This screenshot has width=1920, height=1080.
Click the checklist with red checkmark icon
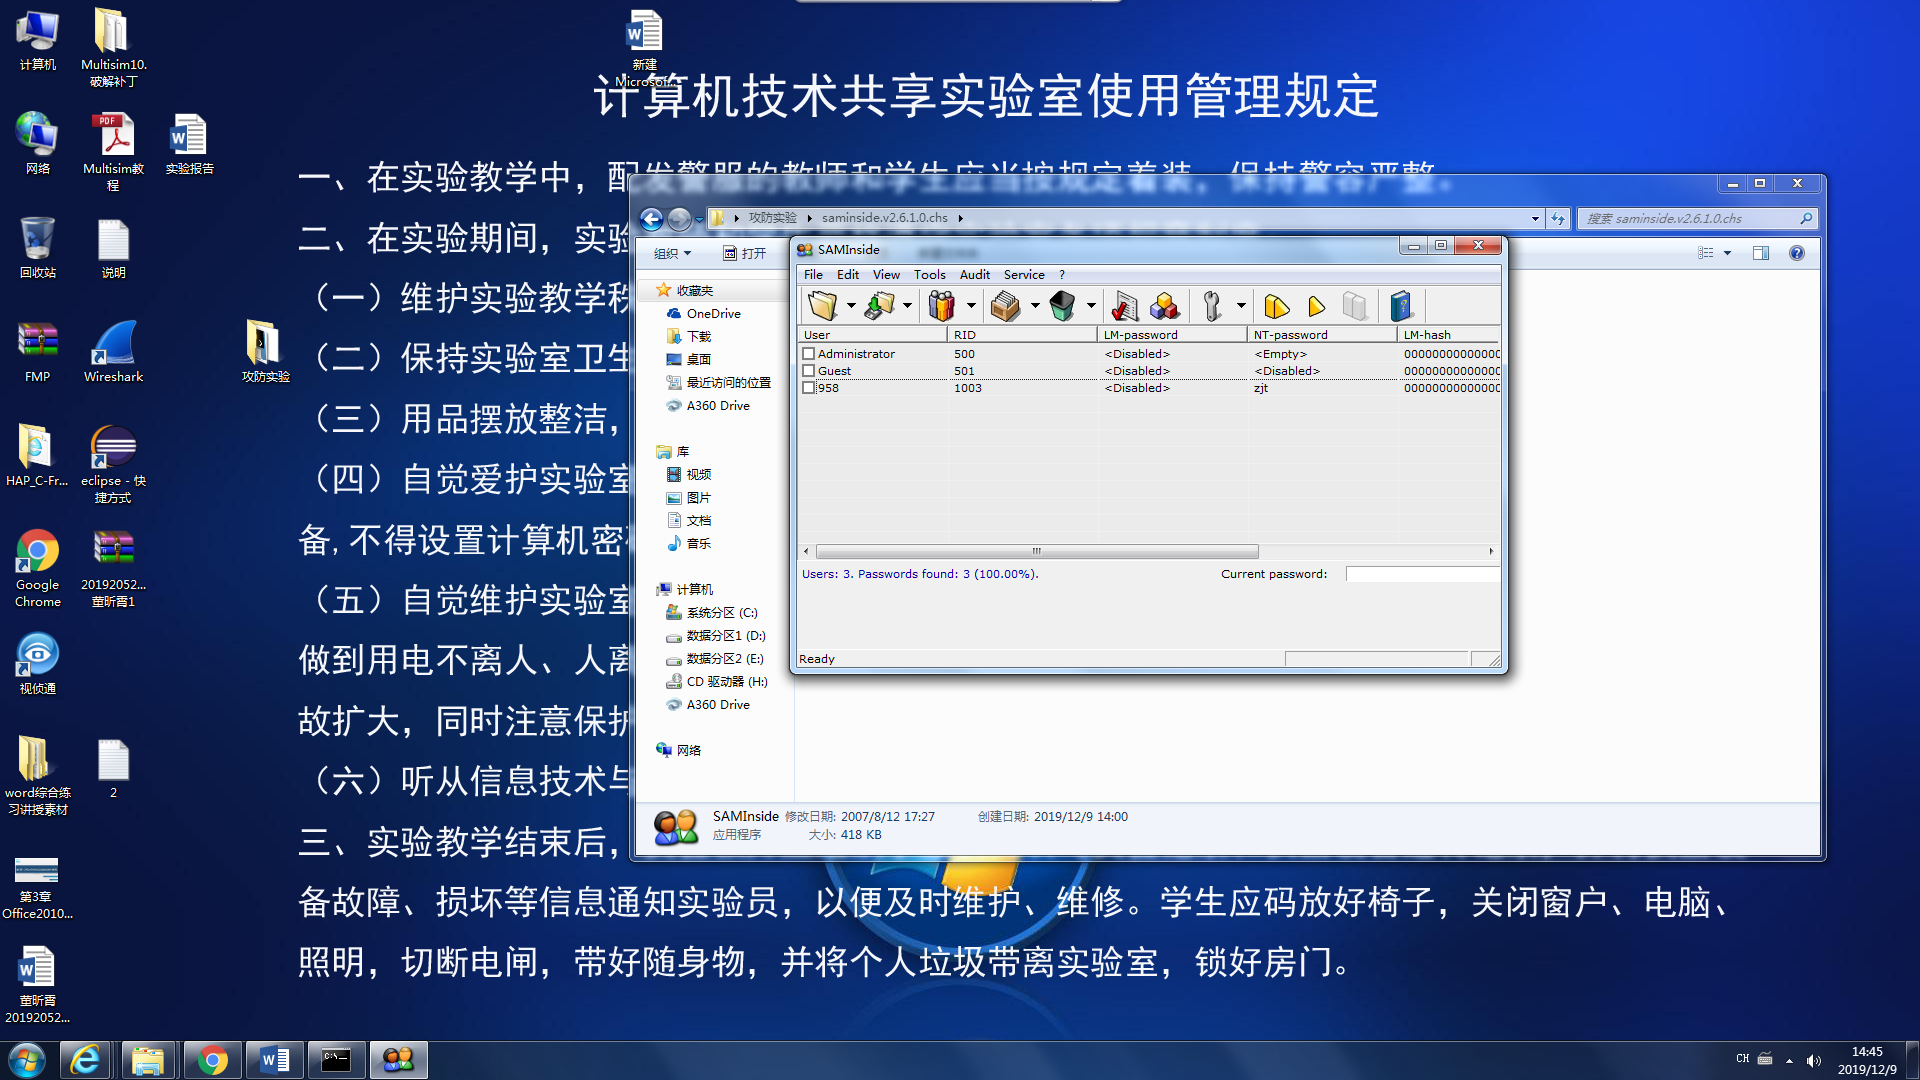click(1124, 306)
